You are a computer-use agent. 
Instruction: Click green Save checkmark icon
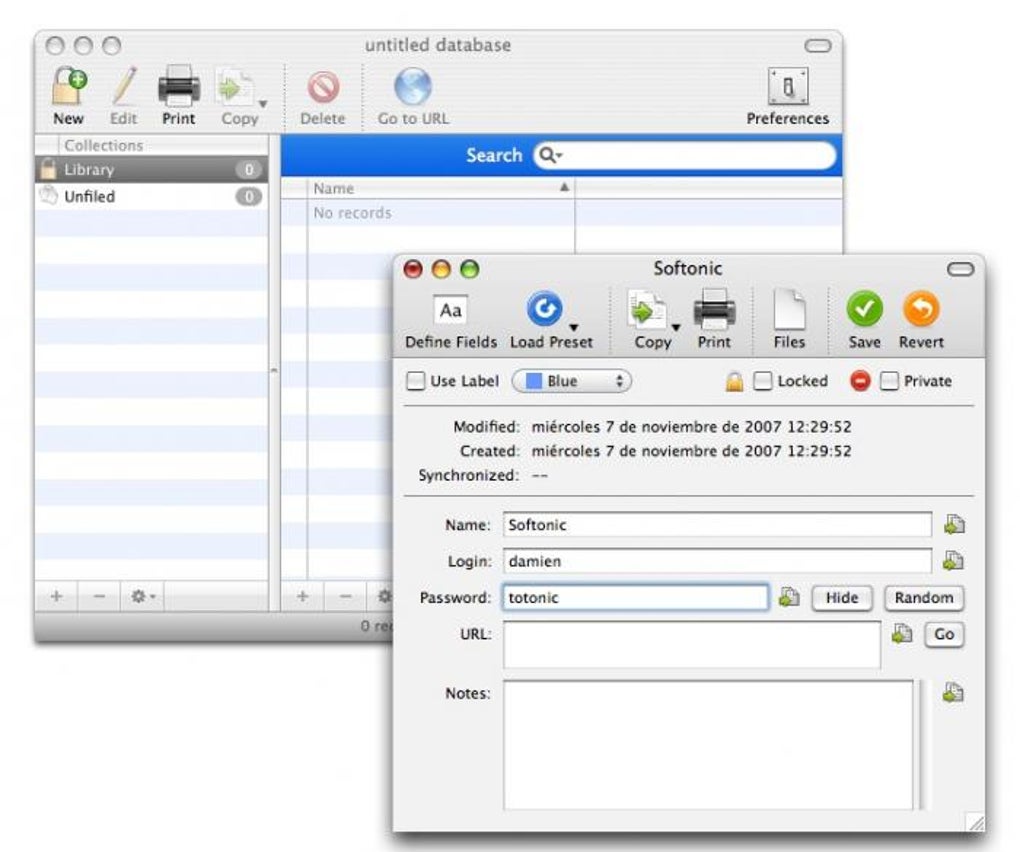pos(865,309)
